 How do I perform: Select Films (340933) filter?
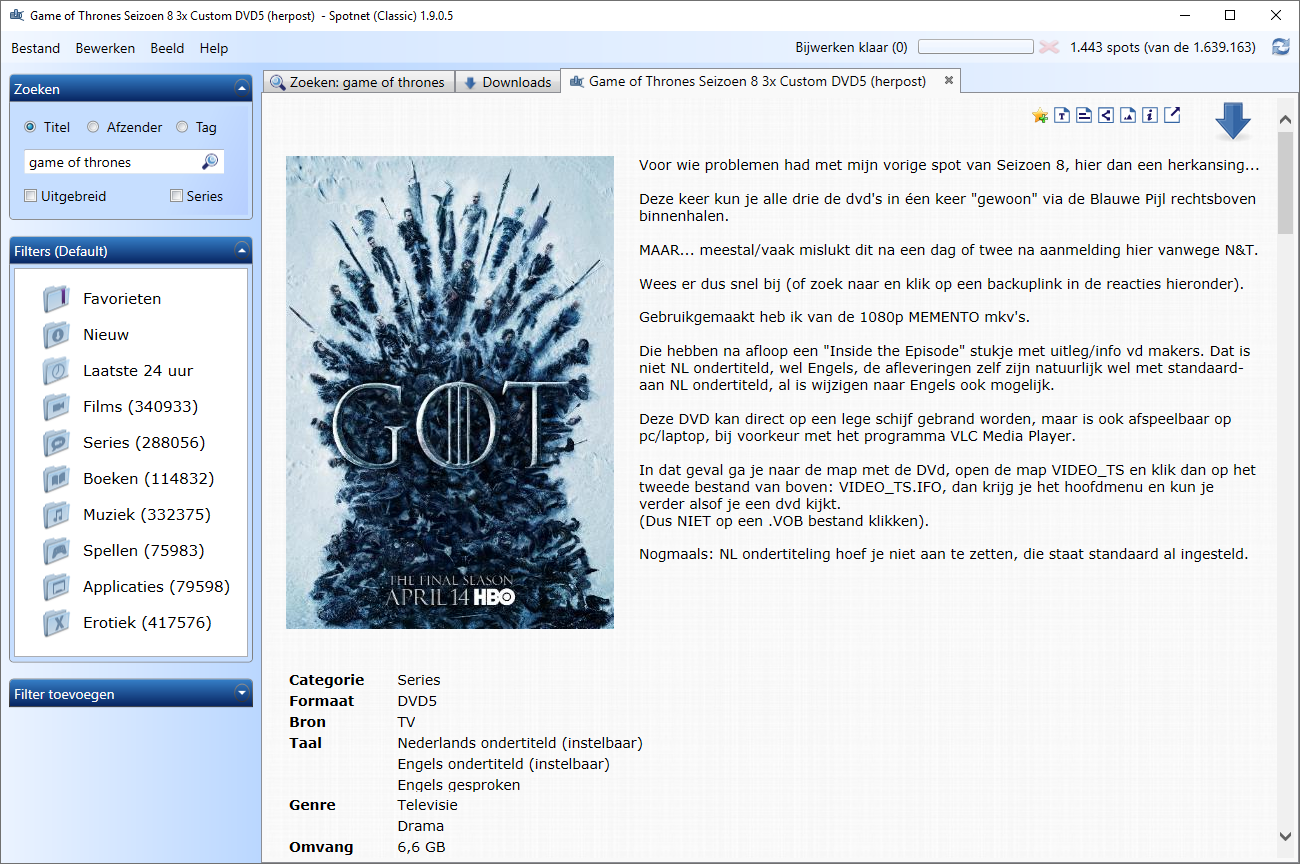click(x=140, y=406)
